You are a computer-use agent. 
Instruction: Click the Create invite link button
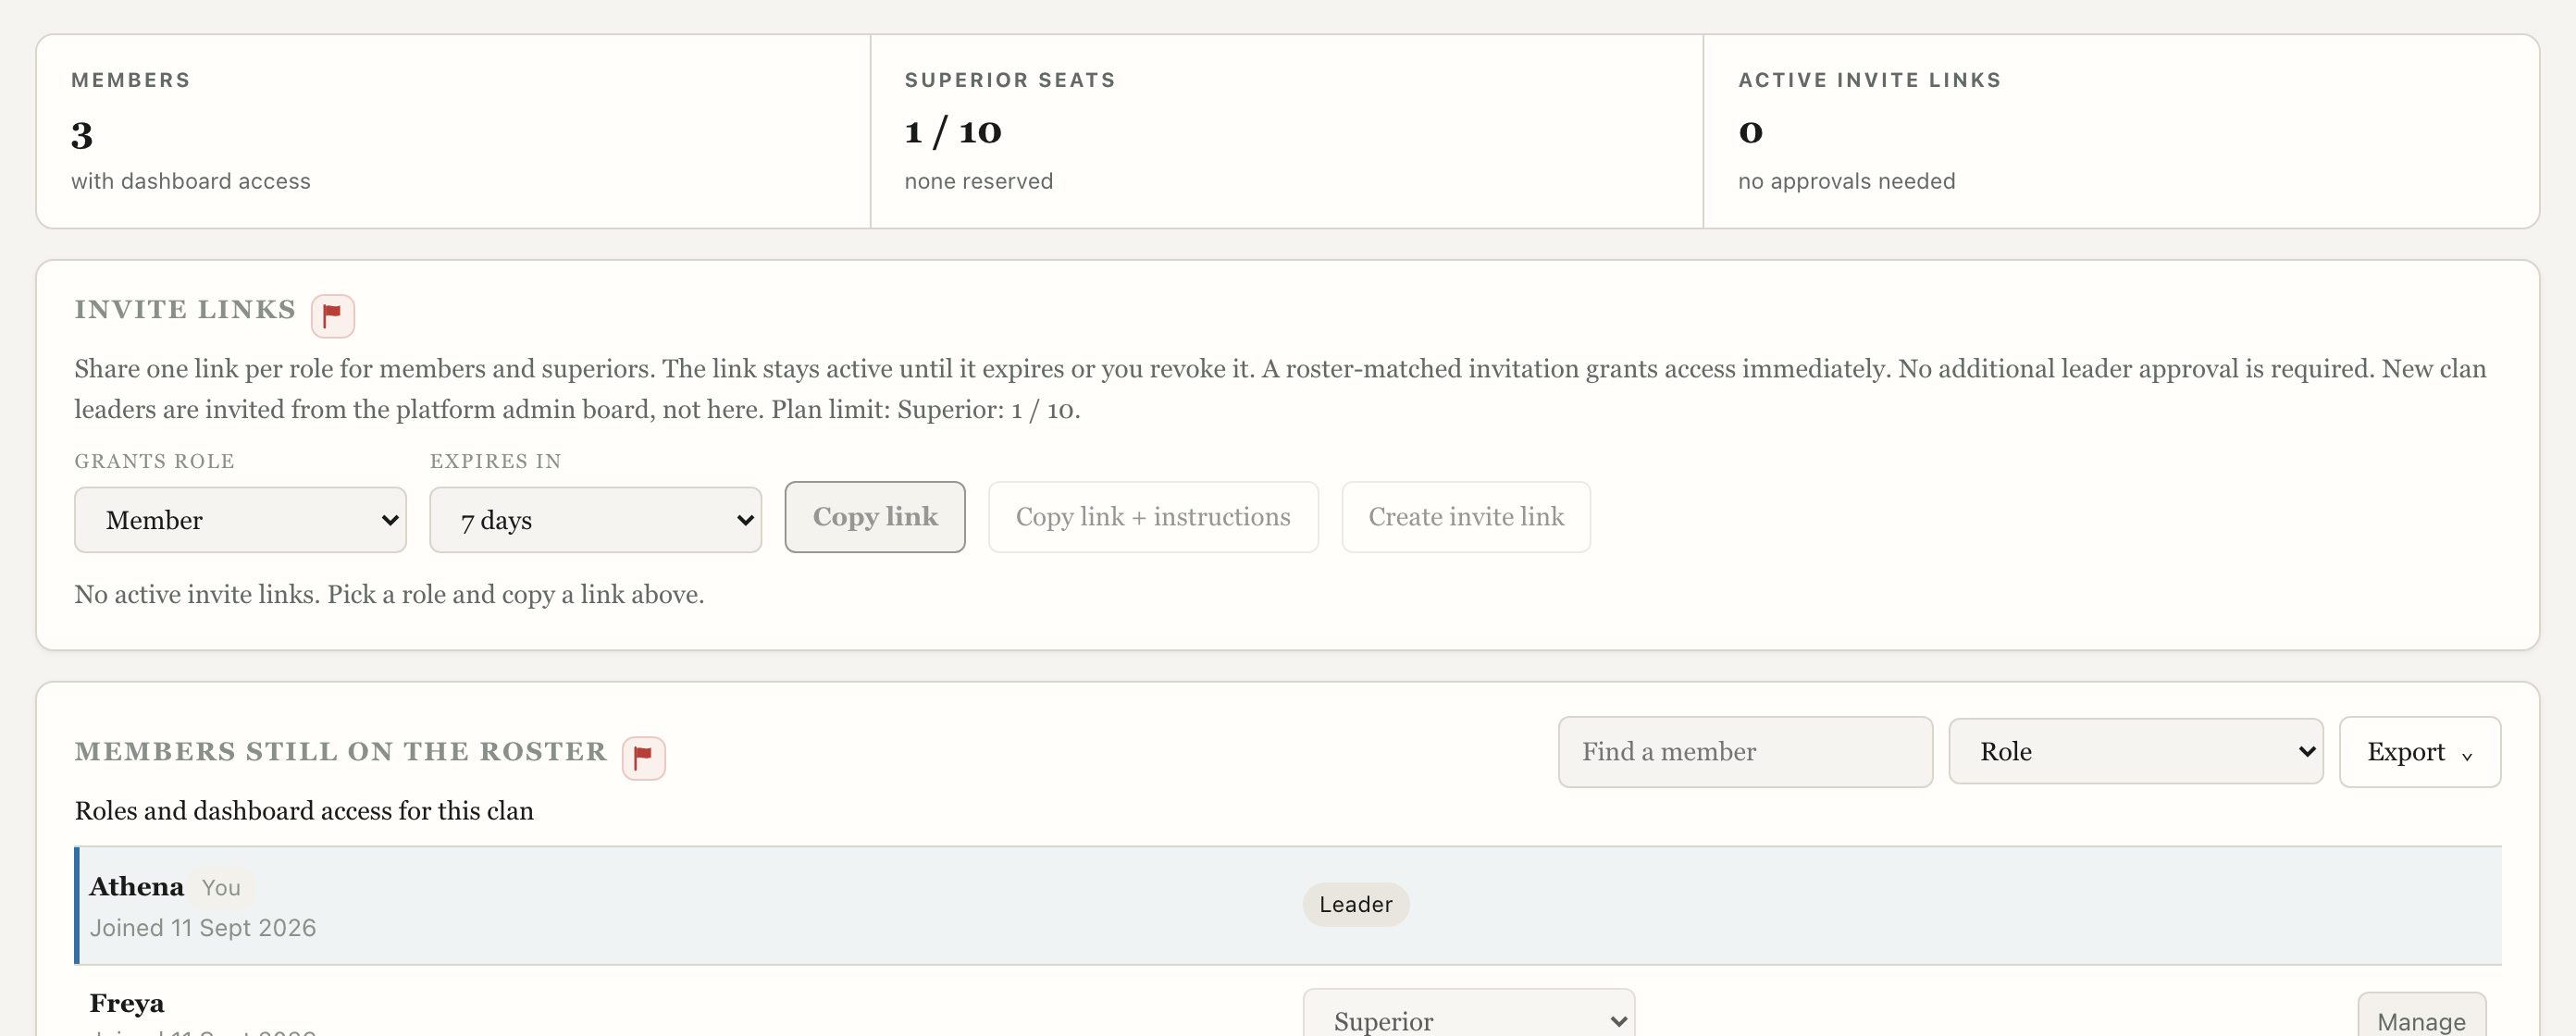1465,517
